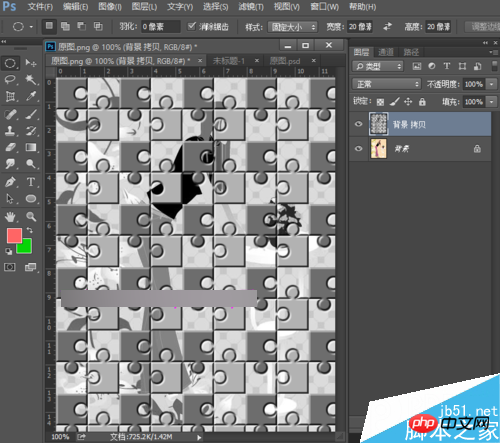Image resolution: width=500 pixels, height=443 pixels.
Task: Open the opacity 不透明度 slider arrow
Action: point(492,84)
